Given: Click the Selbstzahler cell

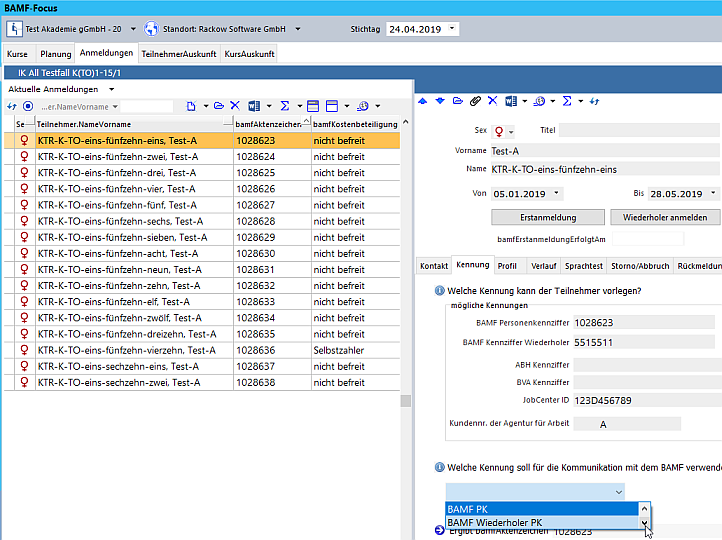Looking at the screenshot, I should 355,350.
